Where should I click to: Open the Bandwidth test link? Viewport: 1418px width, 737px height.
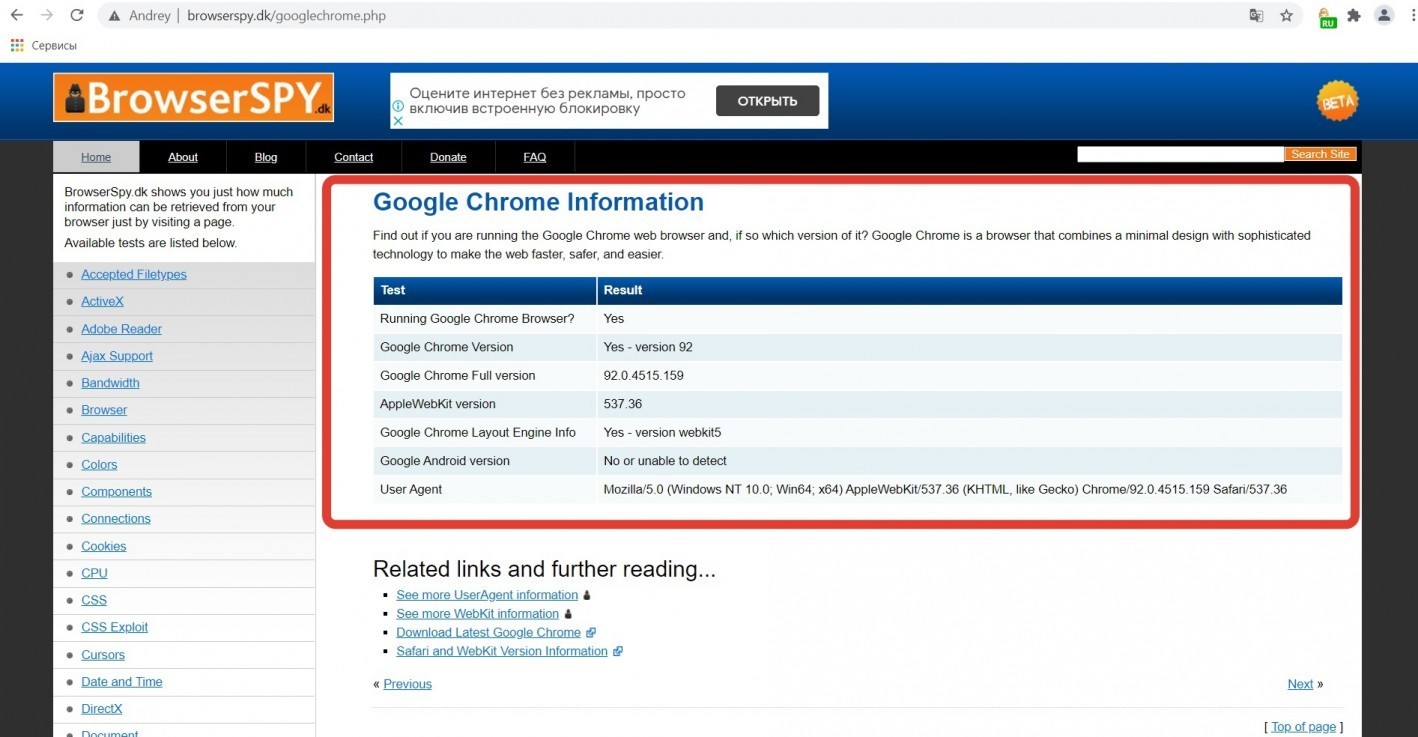tap(110, 383)
